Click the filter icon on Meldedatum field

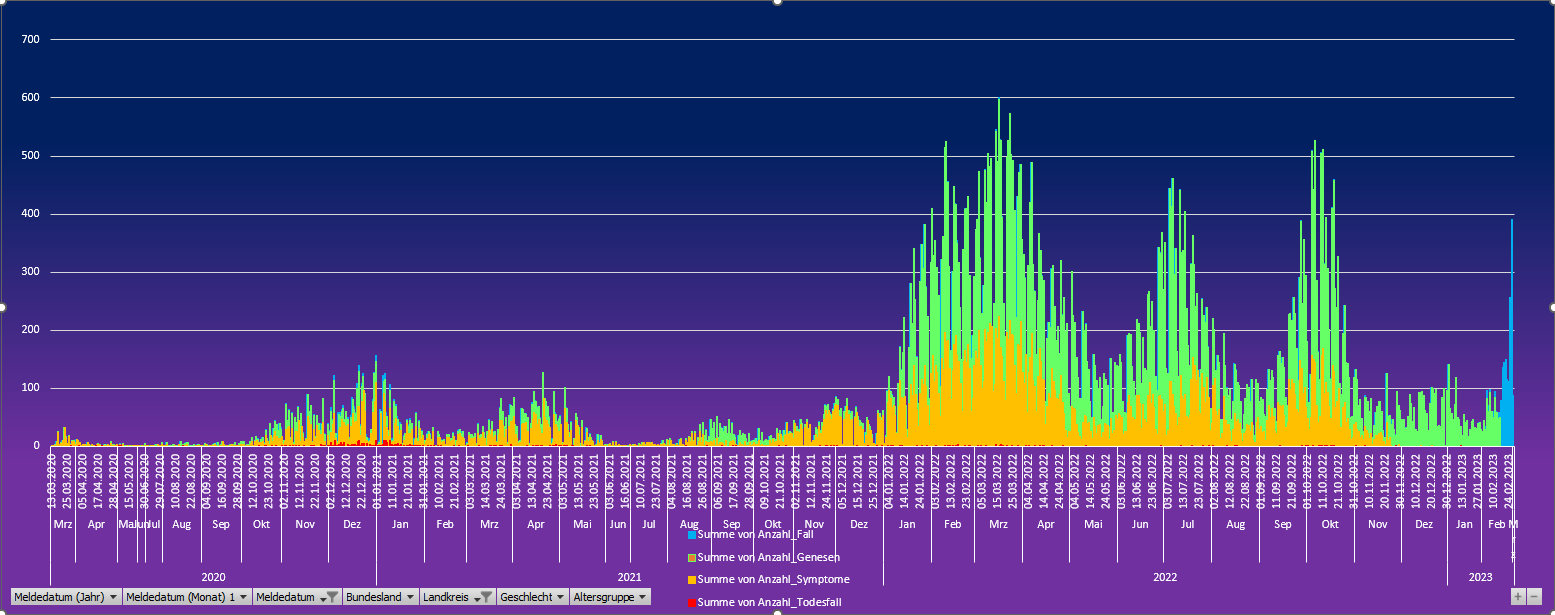click(x=329, y=597)
